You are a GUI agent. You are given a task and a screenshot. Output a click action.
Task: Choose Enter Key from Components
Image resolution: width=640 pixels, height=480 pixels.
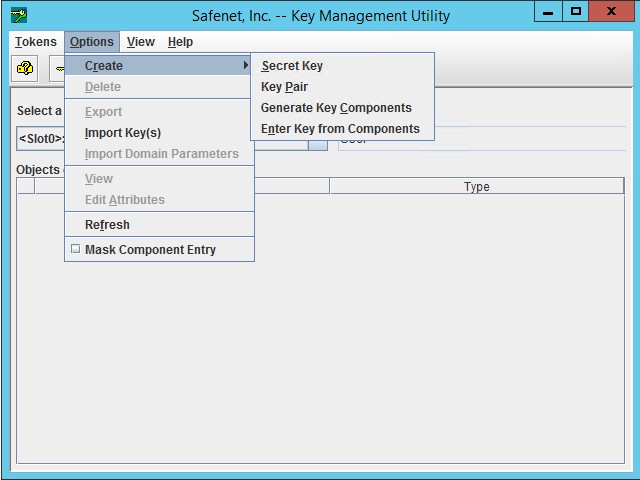pyautogui.click(x=340, y=129)
